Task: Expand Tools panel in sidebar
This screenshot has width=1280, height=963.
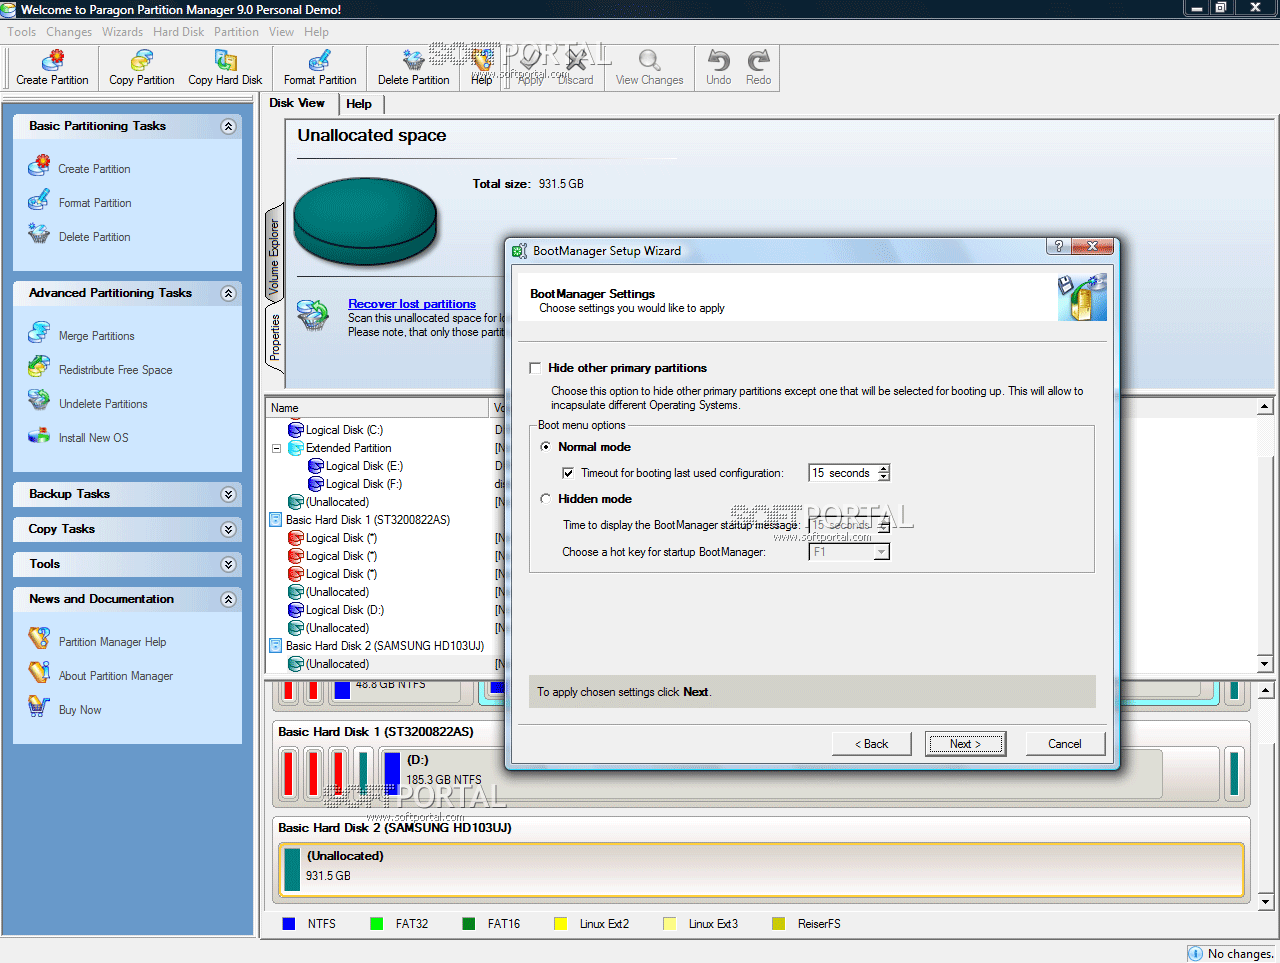Action: tap(228, 564)
